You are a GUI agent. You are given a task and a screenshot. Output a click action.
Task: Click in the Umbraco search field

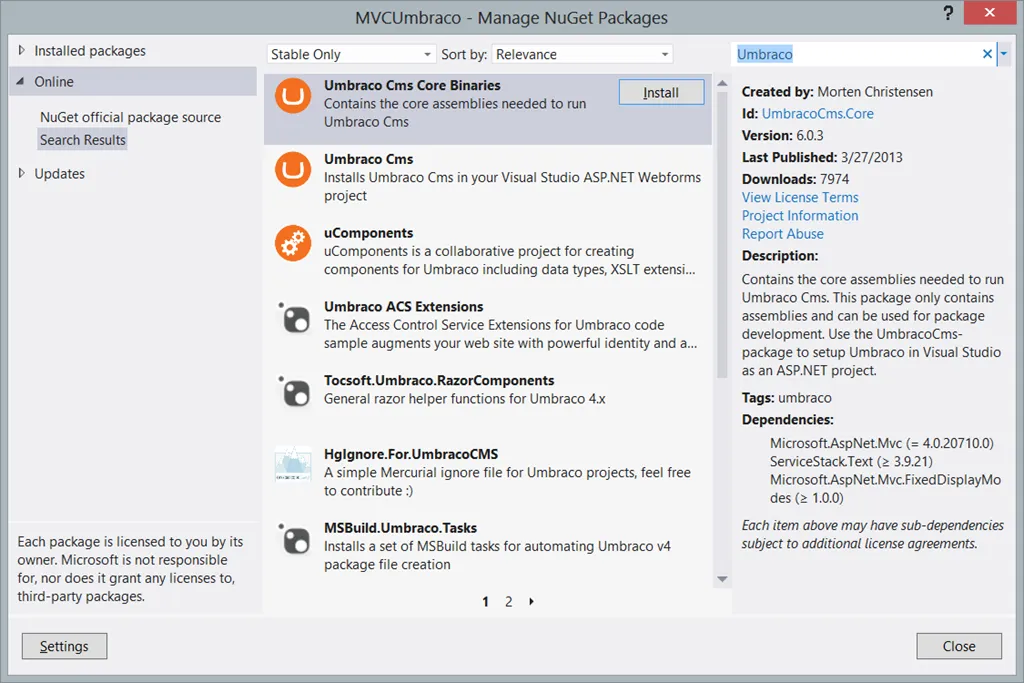(x=855, y=55)
